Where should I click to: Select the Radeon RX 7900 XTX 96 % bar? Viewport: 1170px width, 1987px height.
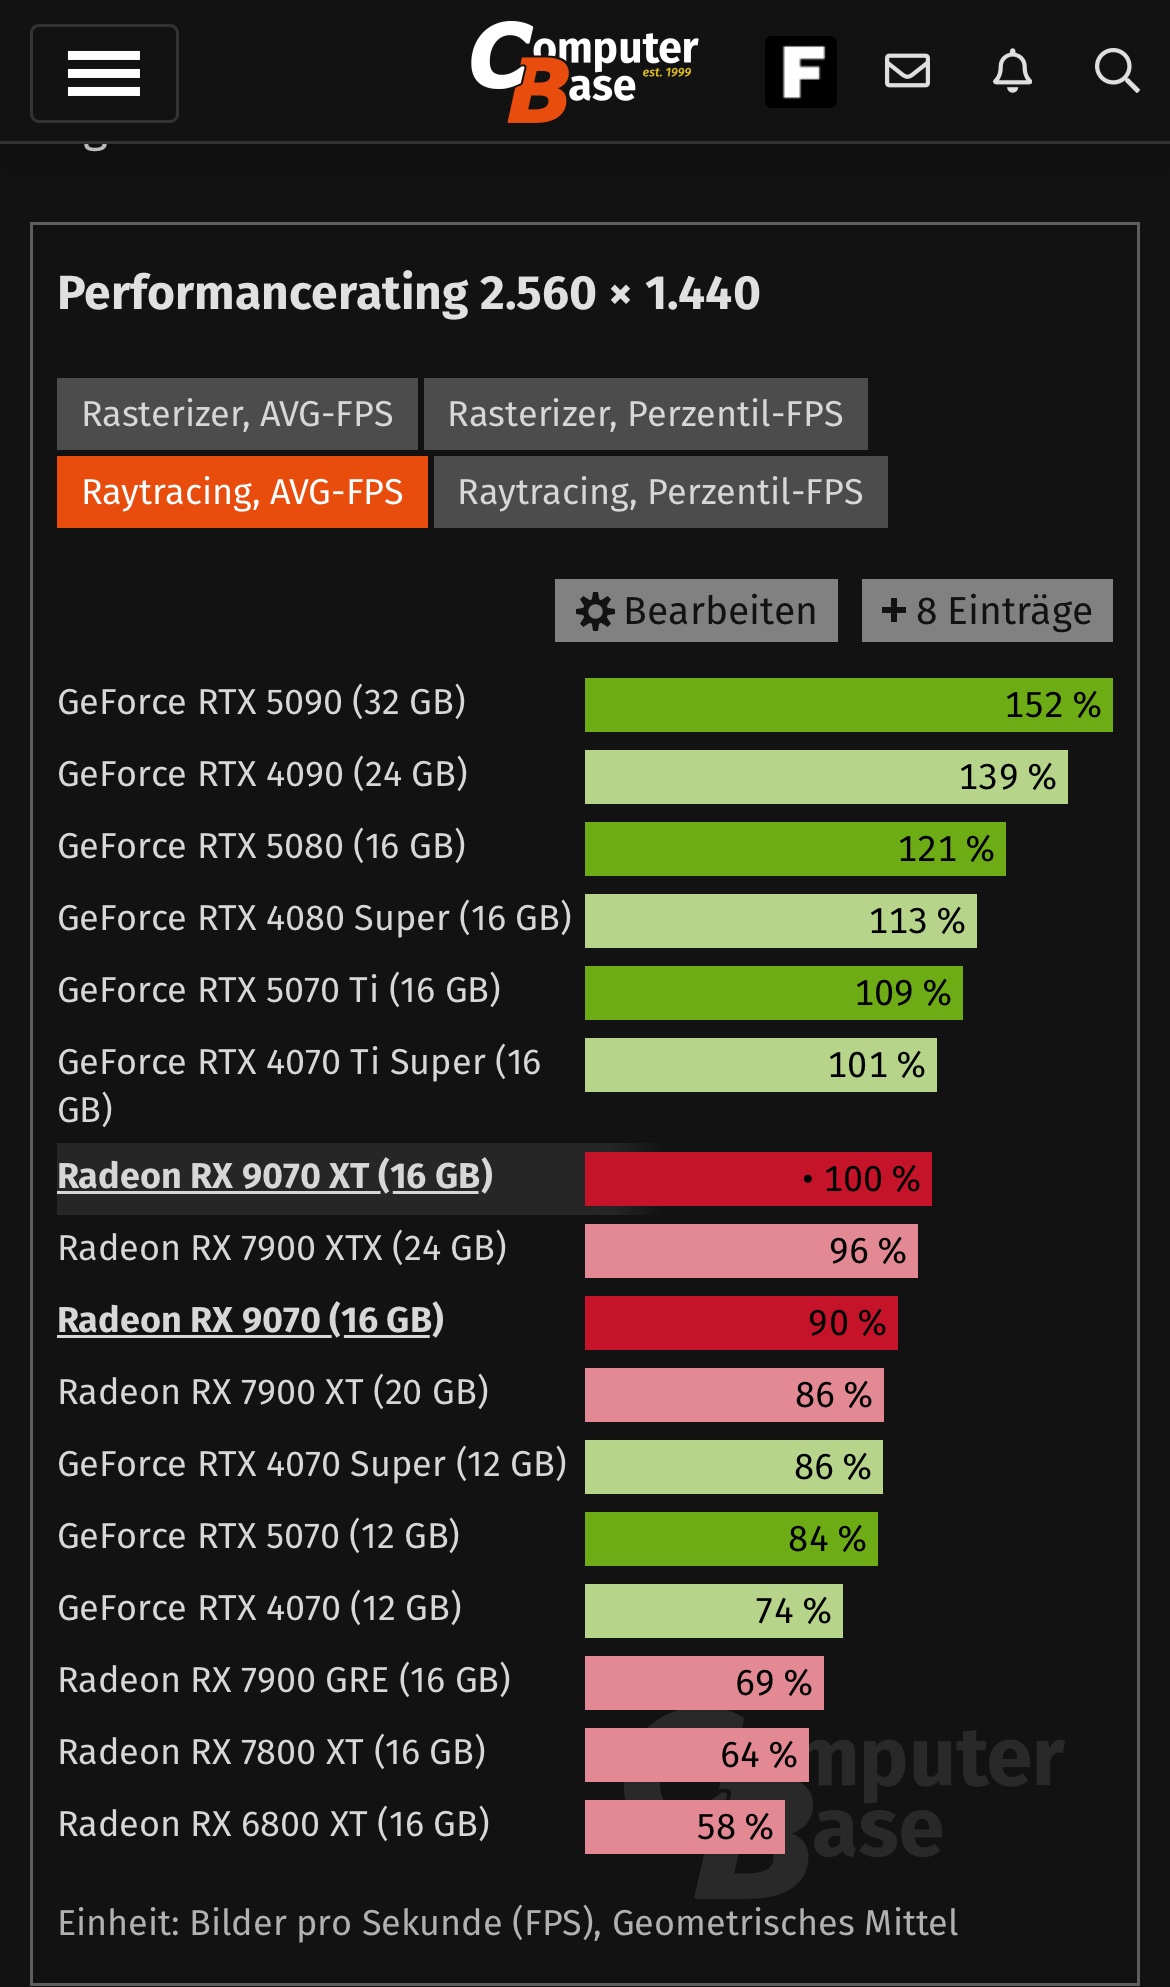point(751,1251)
